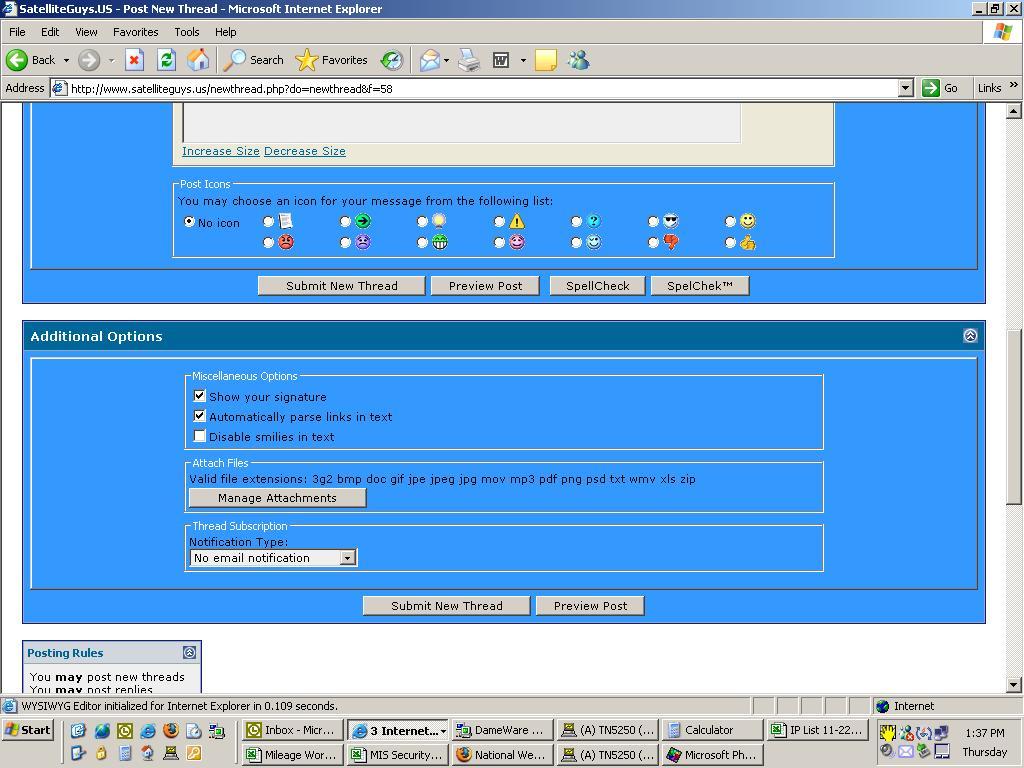Select the angry red face post icon radio
The width and height of the screenshot is (1024, 768).
tap(268, 243)
